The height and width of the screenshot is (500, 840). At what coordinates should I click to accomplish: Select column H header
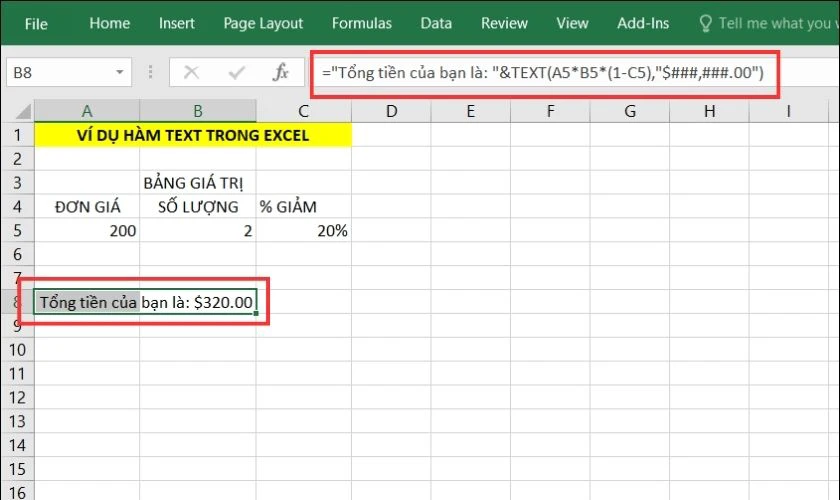(x=709, y=111)
